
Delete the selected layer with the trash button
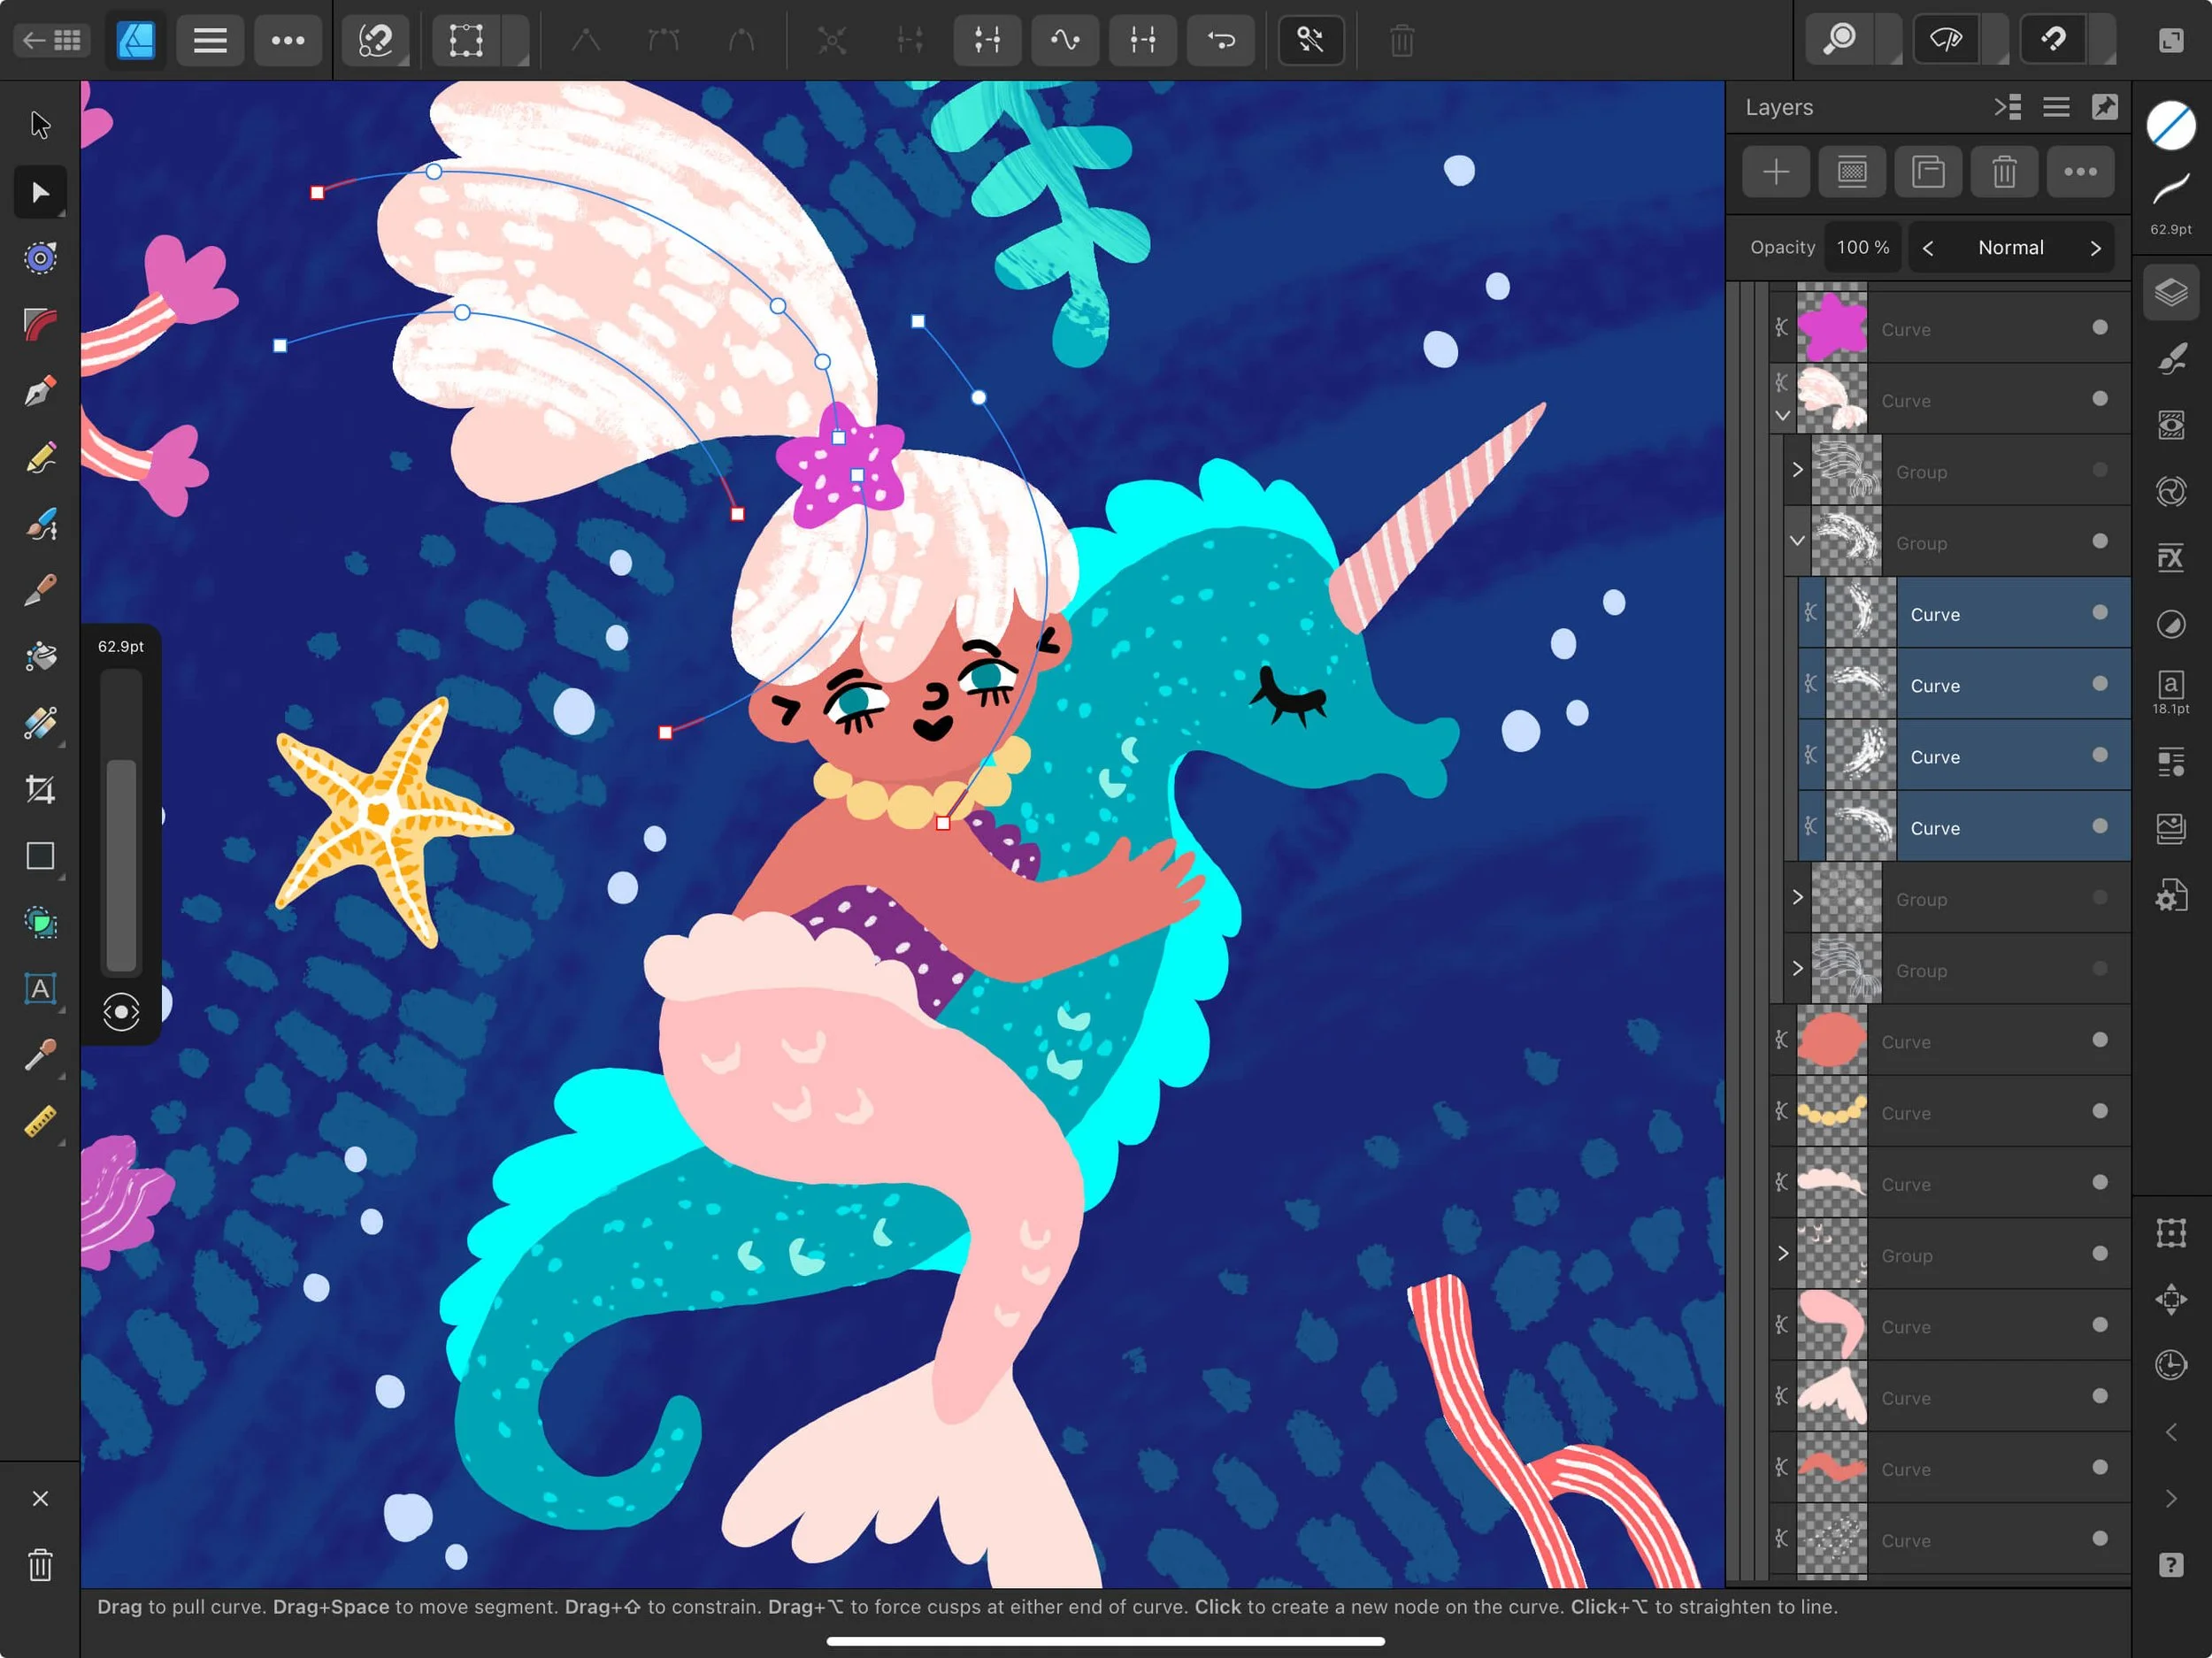(x=2003, y=171)
